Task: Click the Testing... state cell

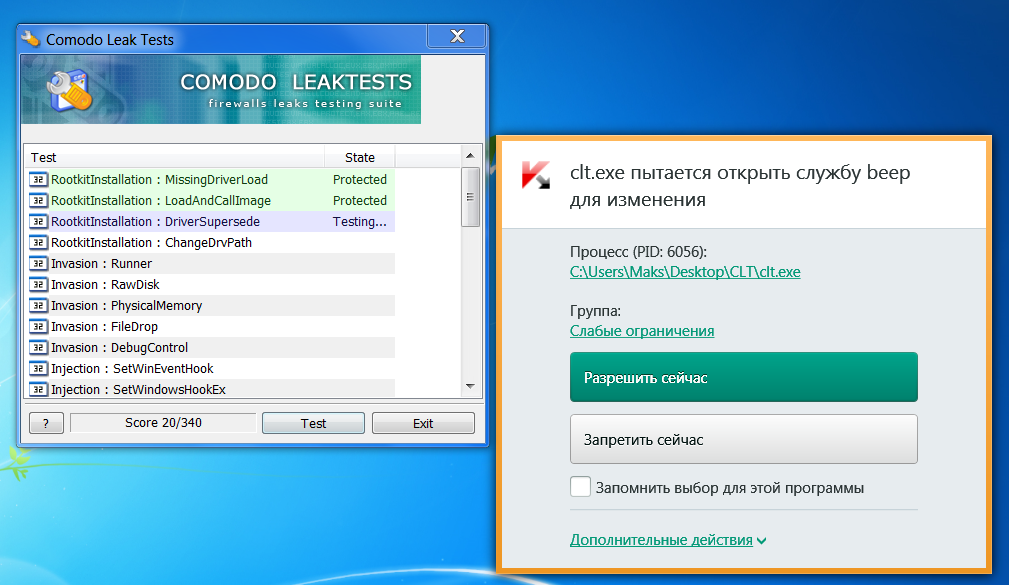Action: [x=359, y=221]
